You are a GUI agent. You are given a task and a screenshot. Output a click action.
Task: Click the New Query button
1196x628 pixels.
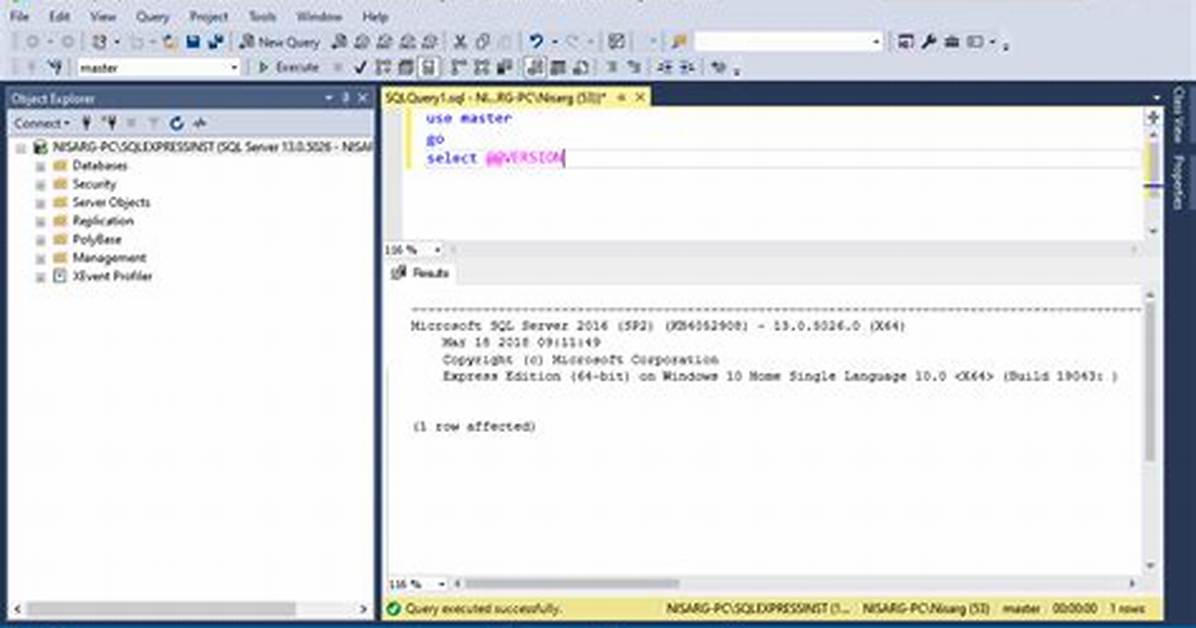[x=279, y=42]
